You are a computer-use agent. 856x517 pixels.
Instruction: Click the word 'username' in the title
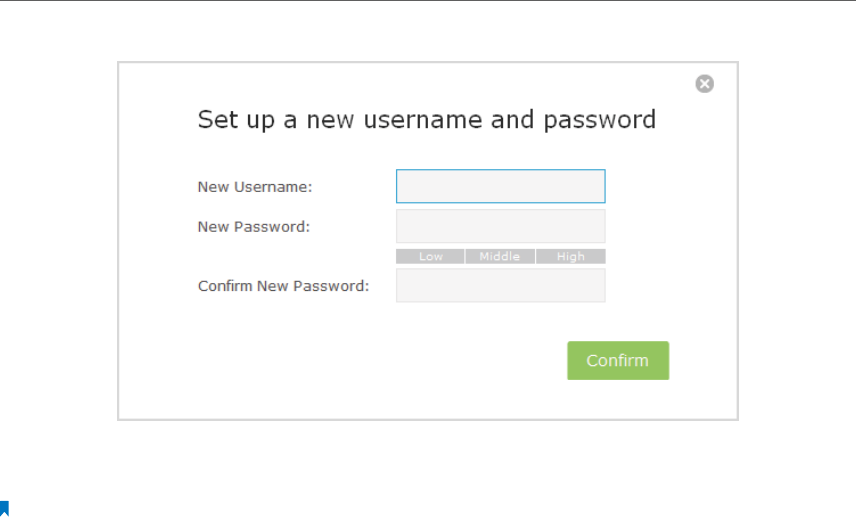423,120
